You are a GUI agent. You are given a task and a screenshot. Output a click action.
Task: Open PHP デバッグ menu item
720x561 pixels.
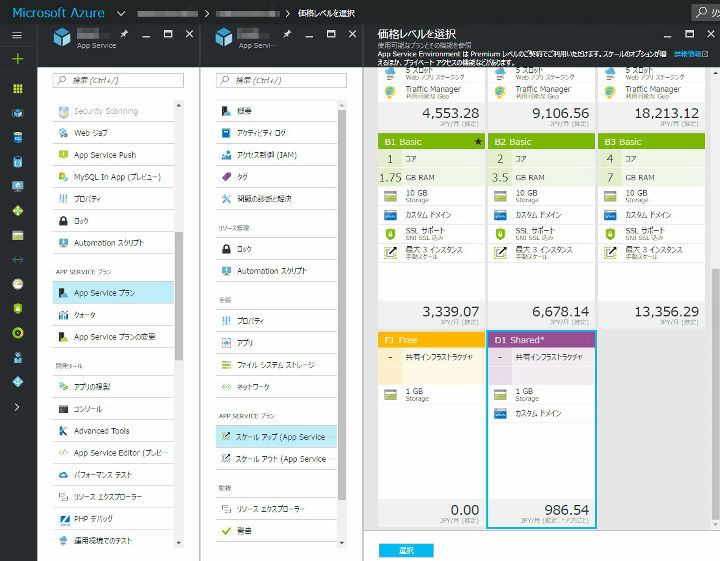pyautogui.click(x=113, y=519)
